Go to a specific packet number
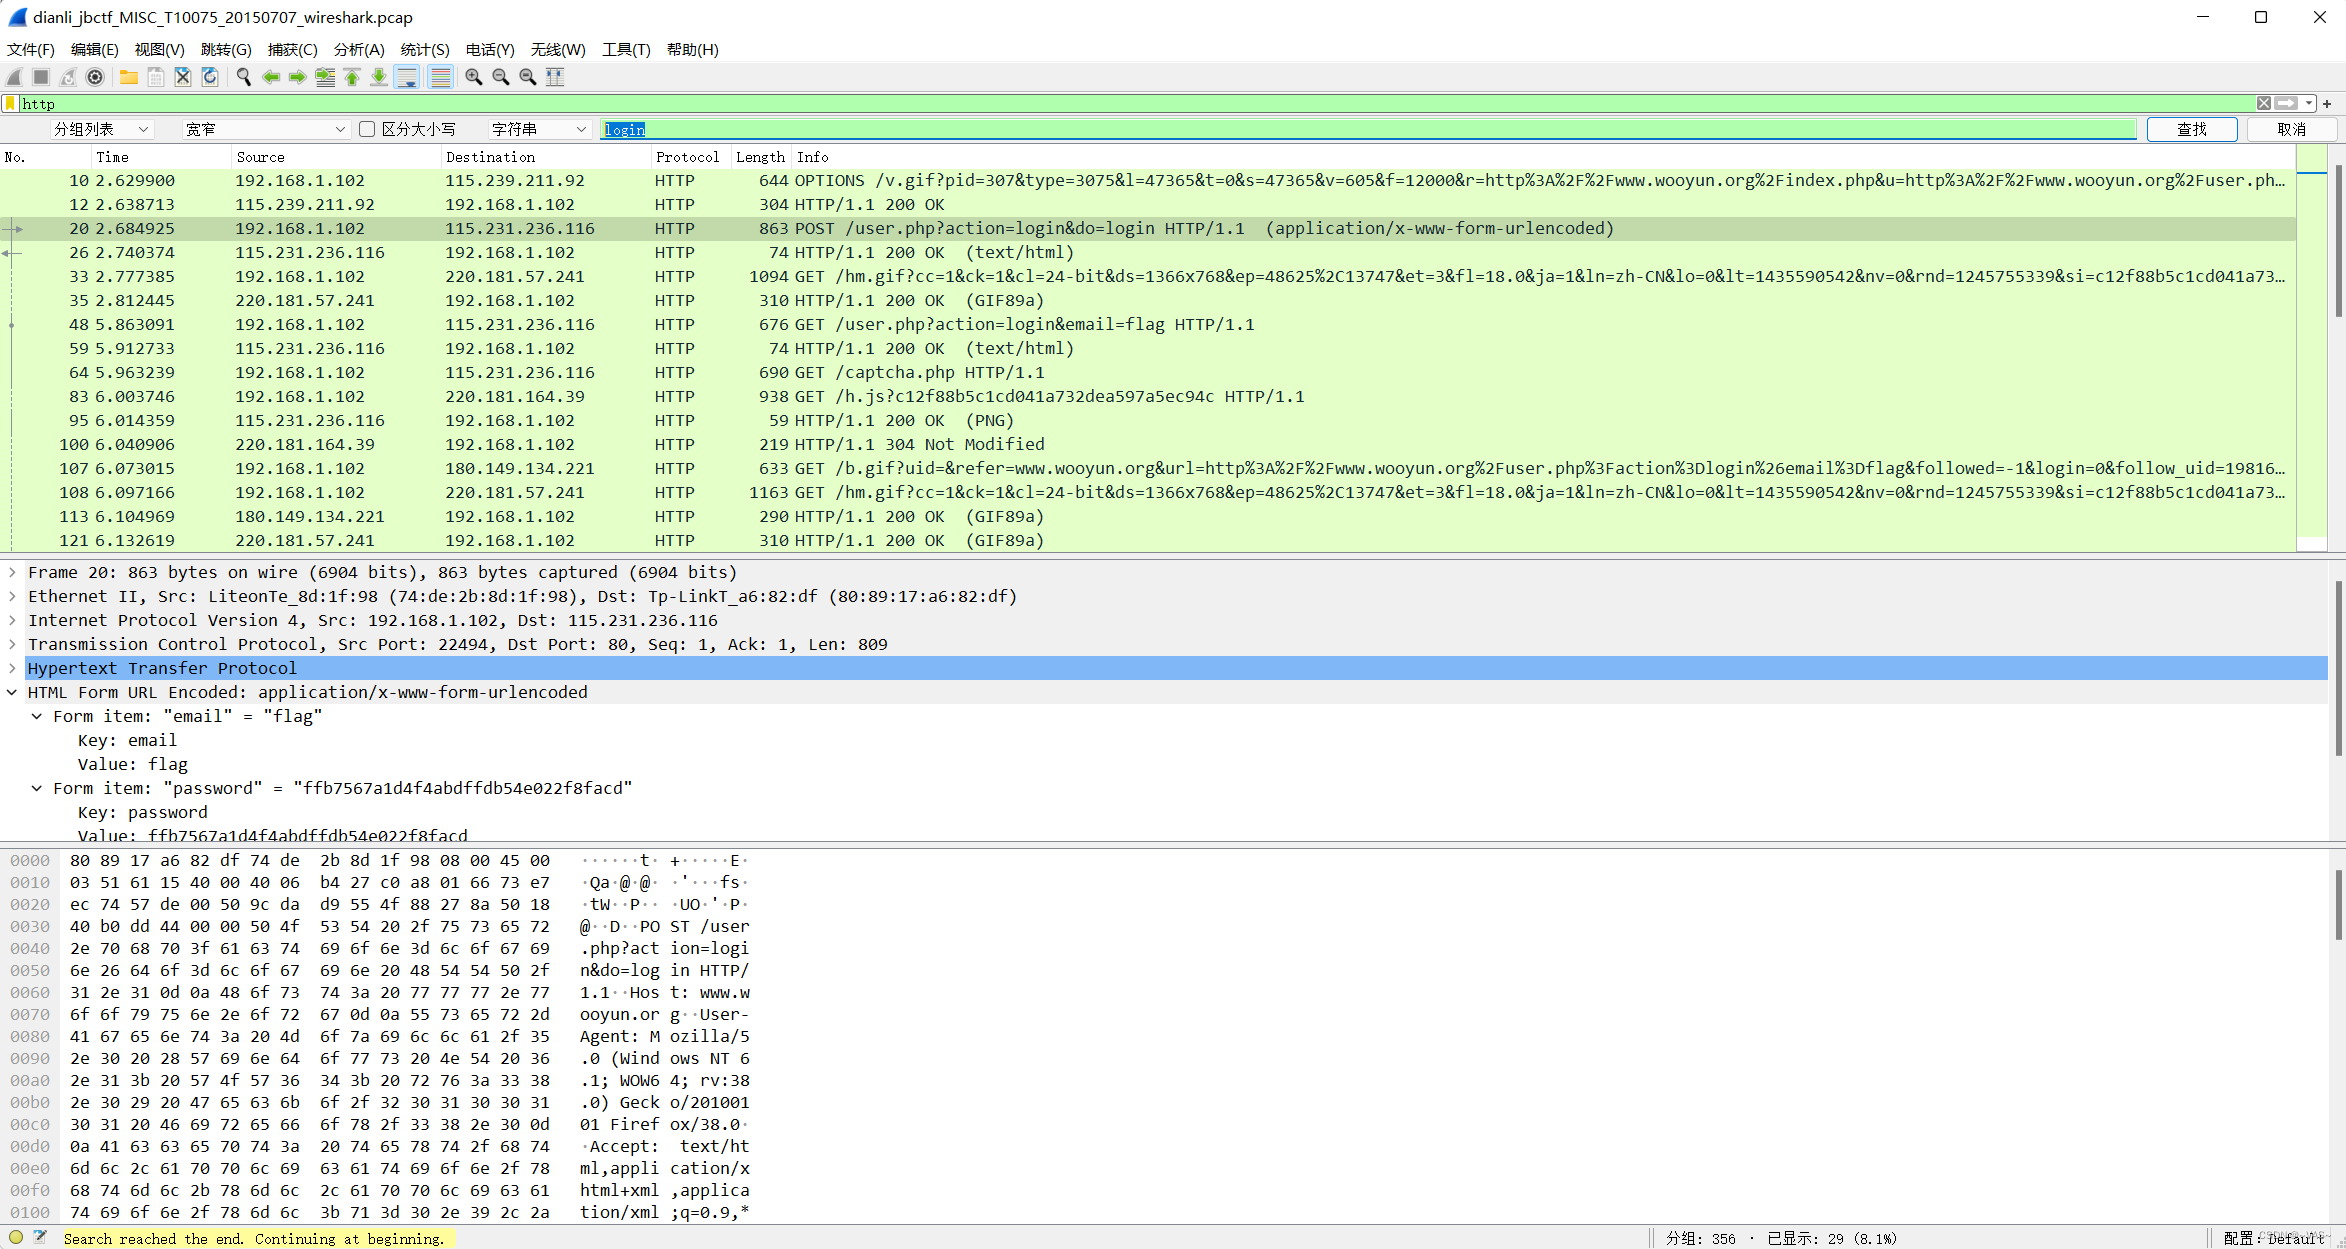 tap(325, 77)
